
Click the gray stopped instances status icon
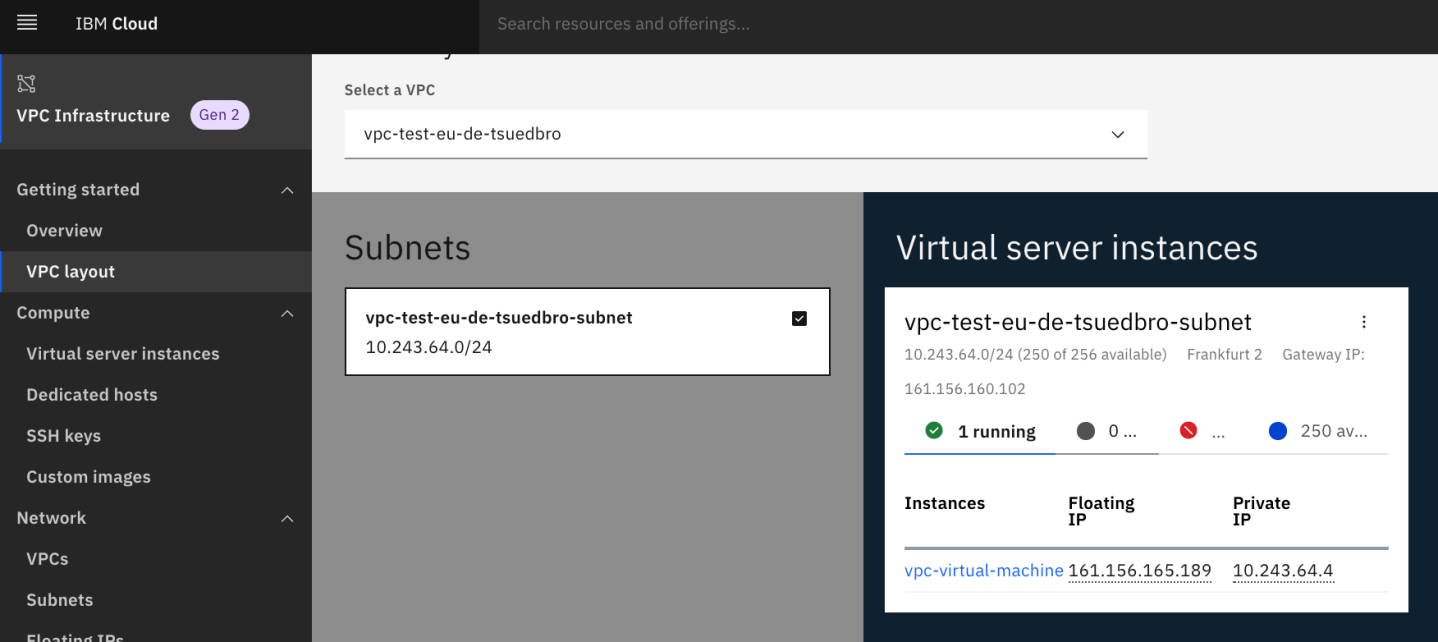click(1087, 430)
